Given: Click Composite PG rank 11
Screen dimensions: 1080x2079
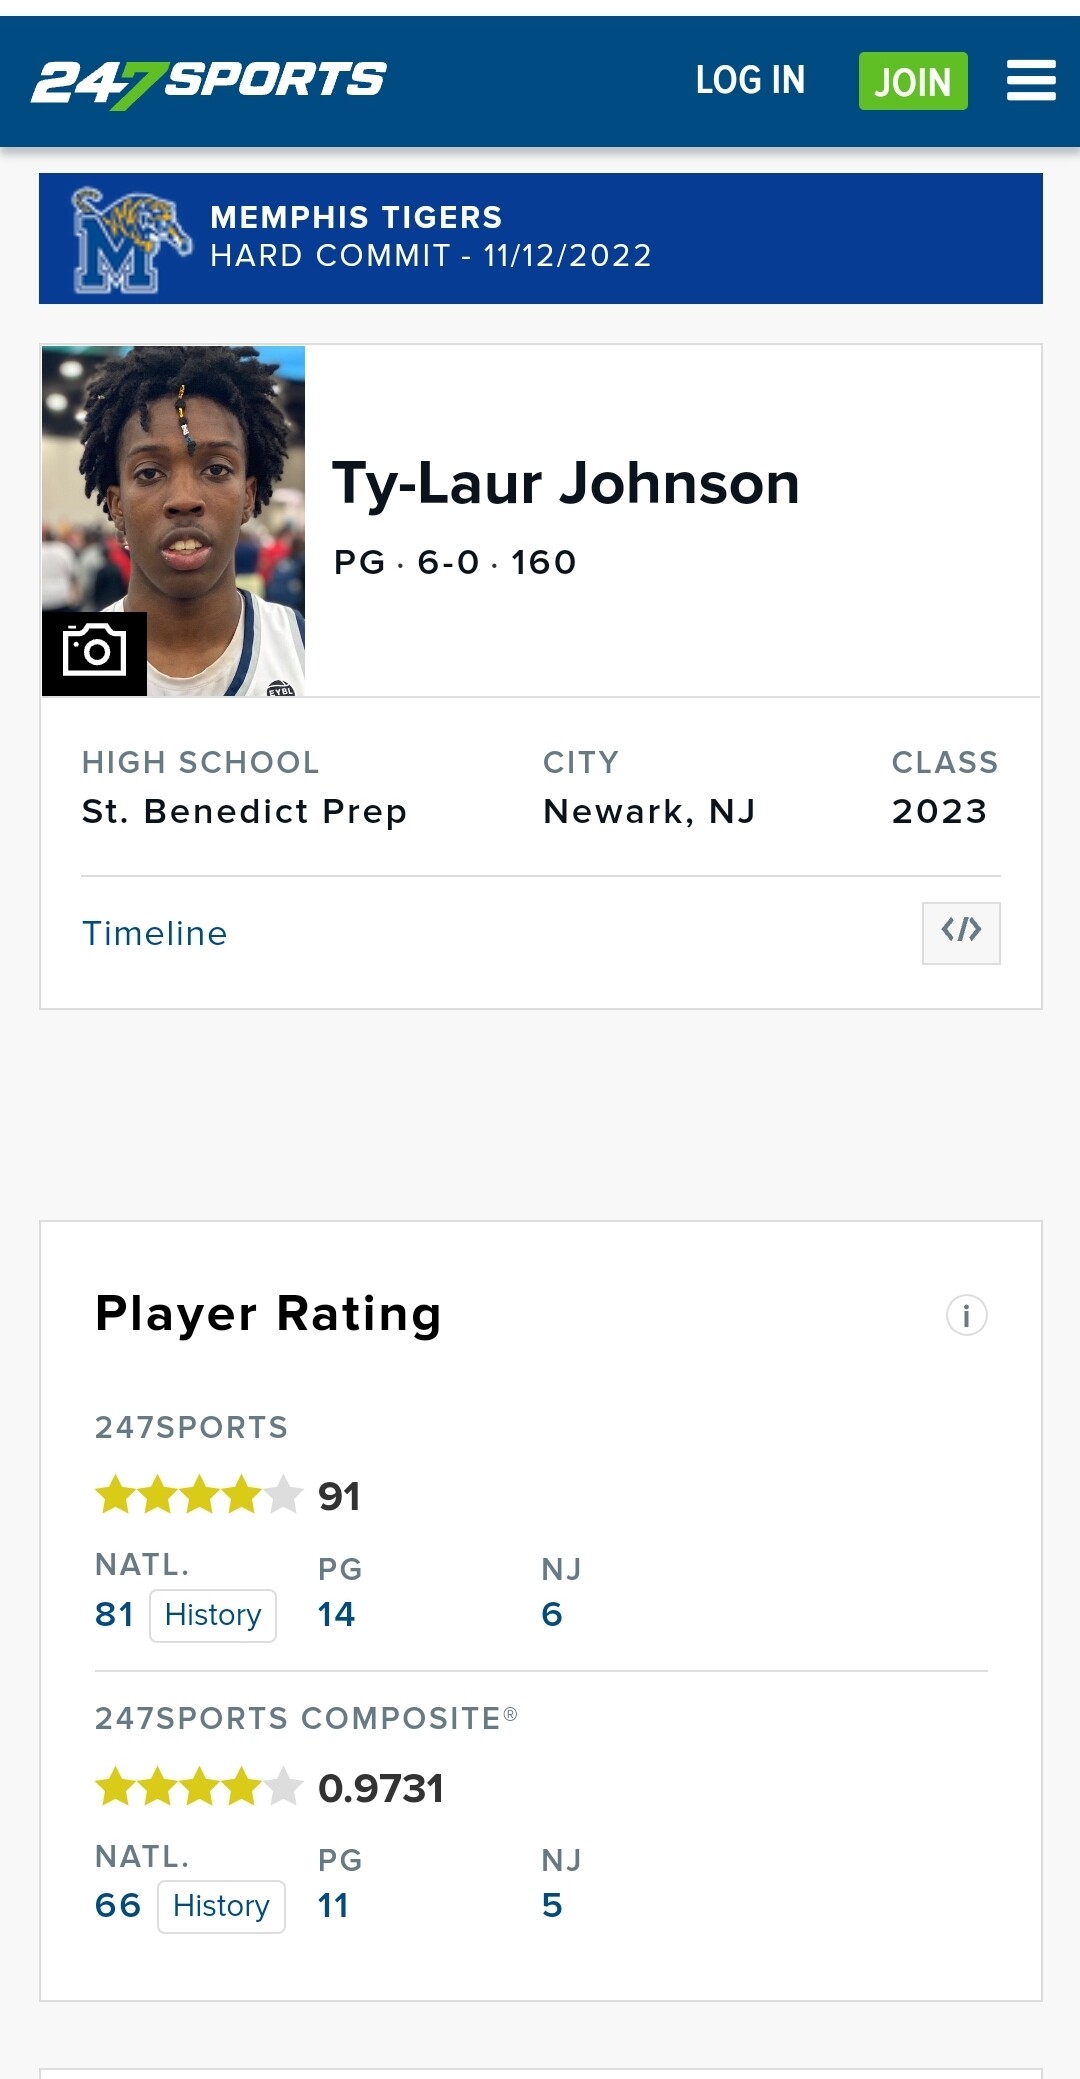Looking at the screenshot, I should [333, 1906].
